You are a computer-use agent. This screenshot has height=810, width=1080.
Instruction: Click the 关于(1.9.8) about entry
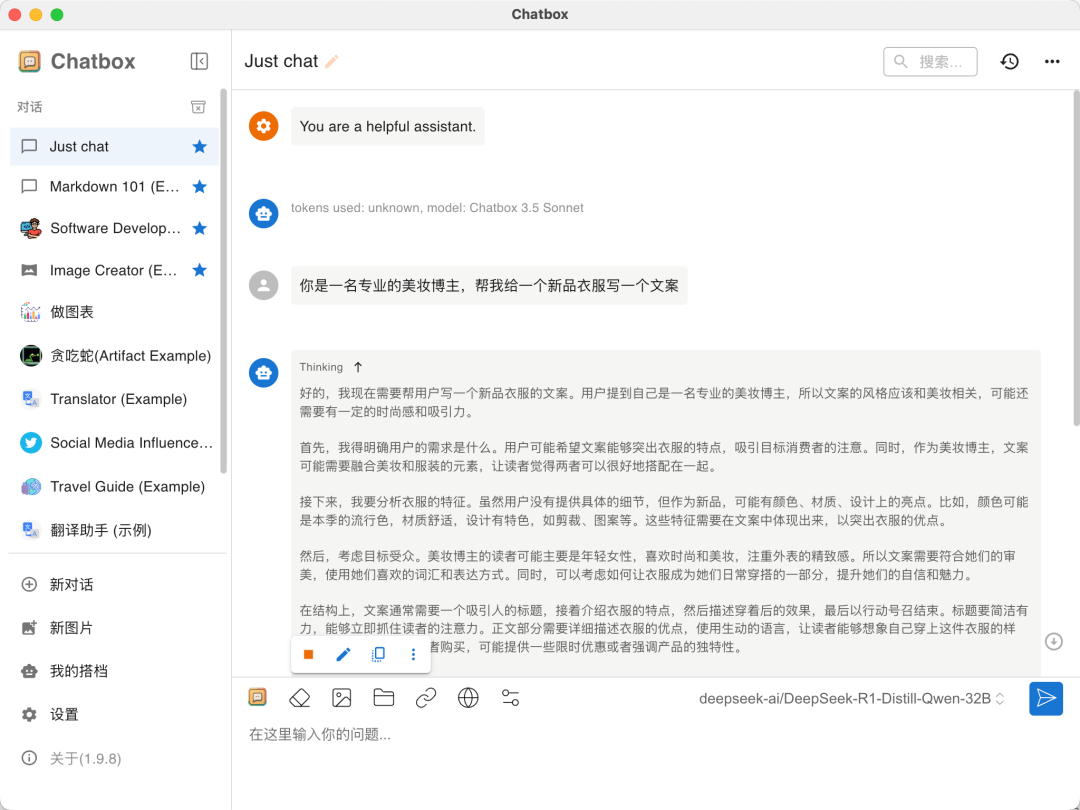[x=114, y=758]
